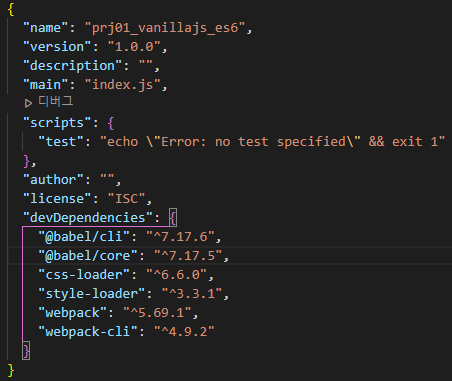The height and width of the screenshot is (381, 452).
Task: Click the "style-loader" key
Action: [92, 294]
